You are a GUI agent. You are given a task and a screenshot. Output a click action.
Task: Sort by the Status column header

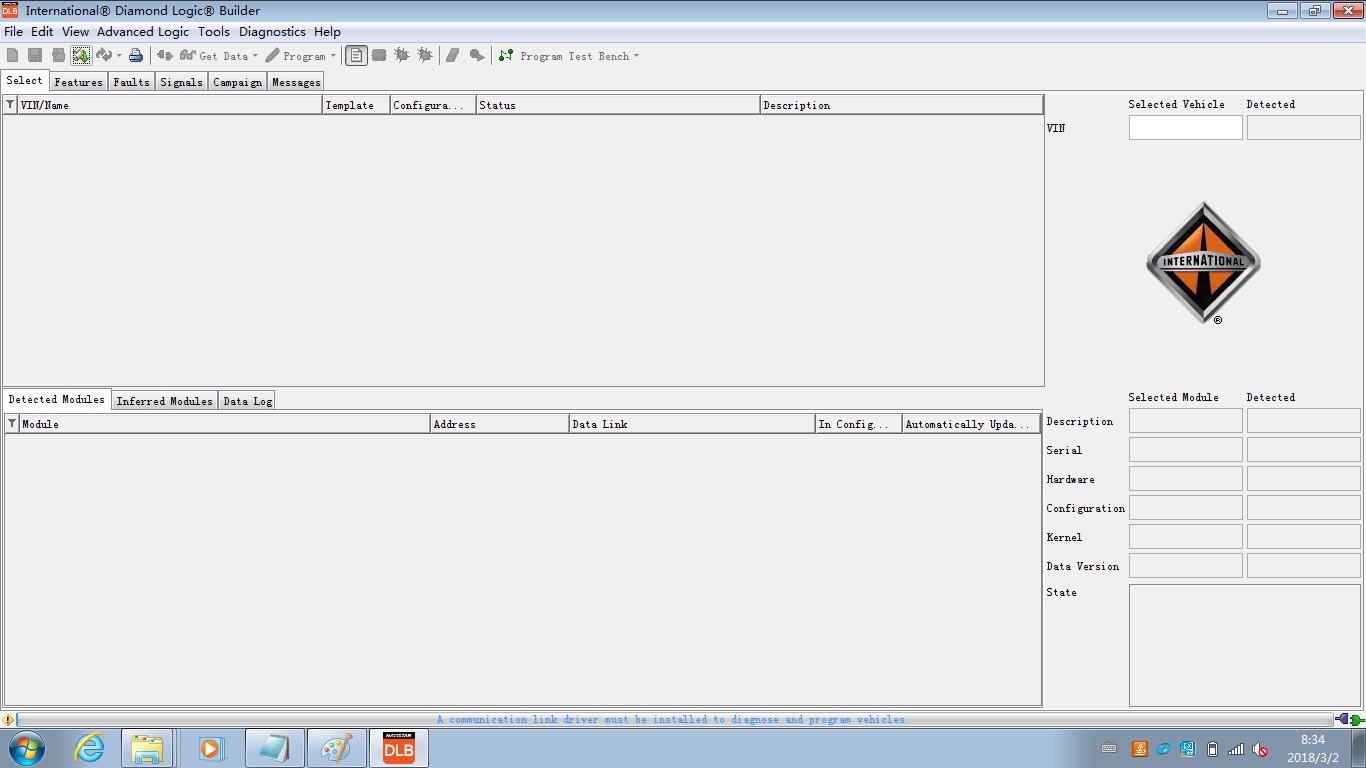[618, 105]
